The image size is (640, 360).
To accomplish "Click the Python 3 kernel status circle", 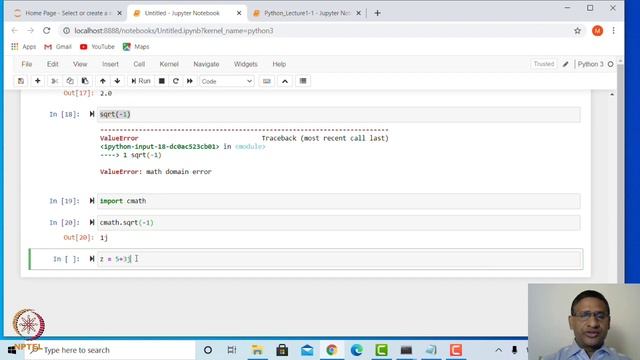I will point(611,64).
